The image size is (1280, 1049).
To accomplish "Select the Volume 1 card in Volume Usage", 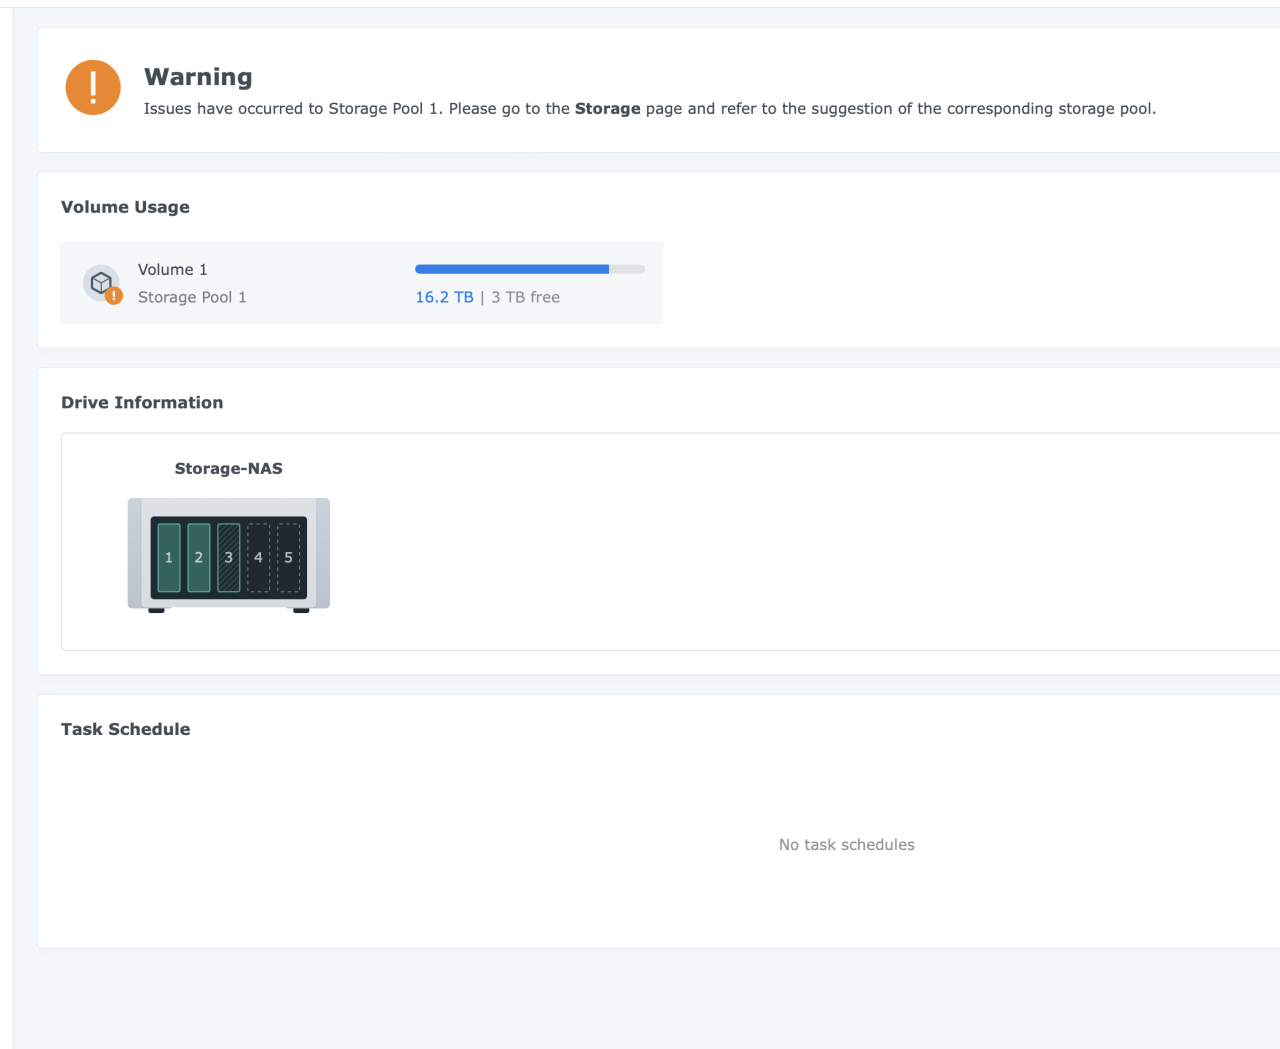I will coord(361,282).
